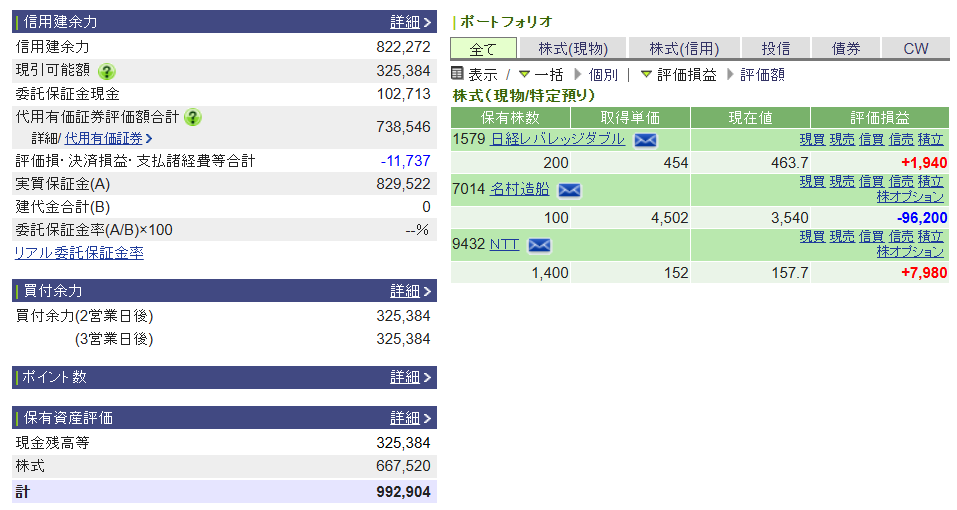This screenshot has width=957, height=510.
Task: Click the arrow icon on the ポイント数 header
Action: tap(428, 378)
